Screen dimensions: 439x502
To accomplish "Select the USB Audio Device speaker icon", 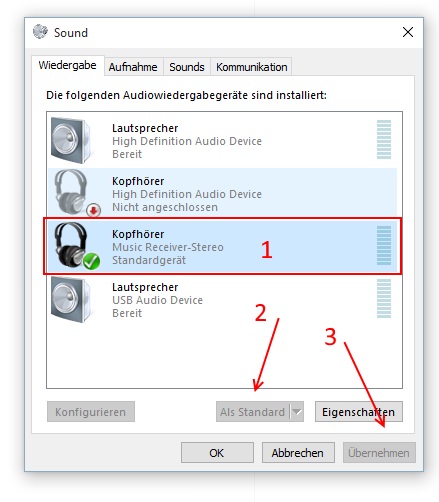I will [71, 299].
